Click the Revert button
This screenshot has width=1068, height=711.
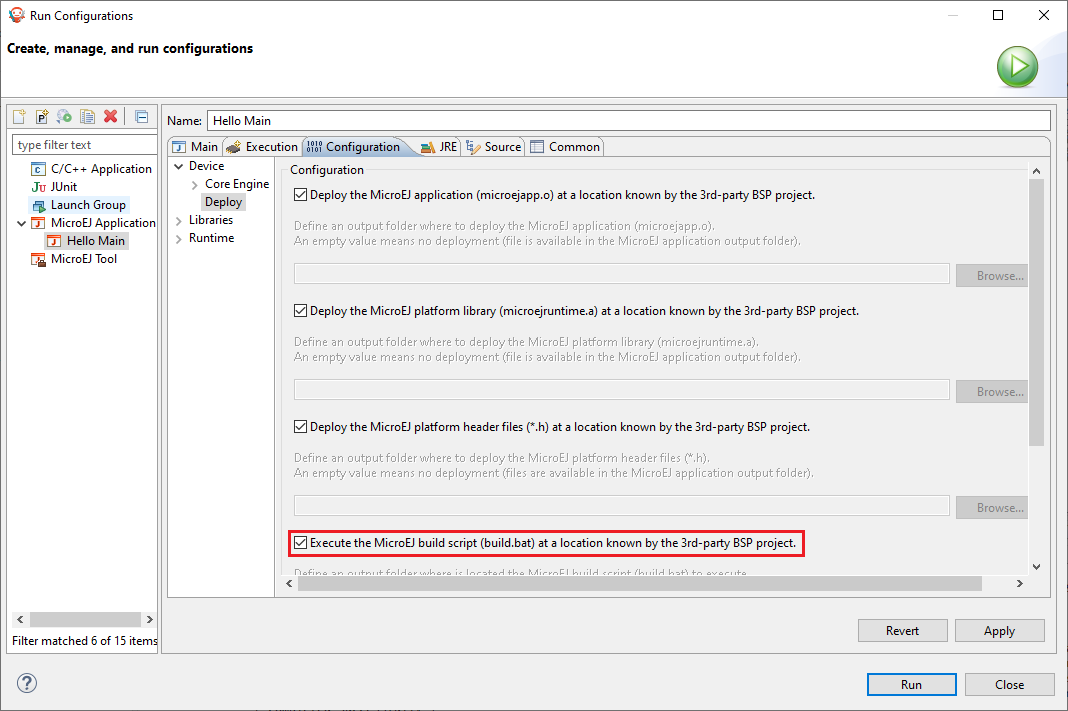[902, 631]
